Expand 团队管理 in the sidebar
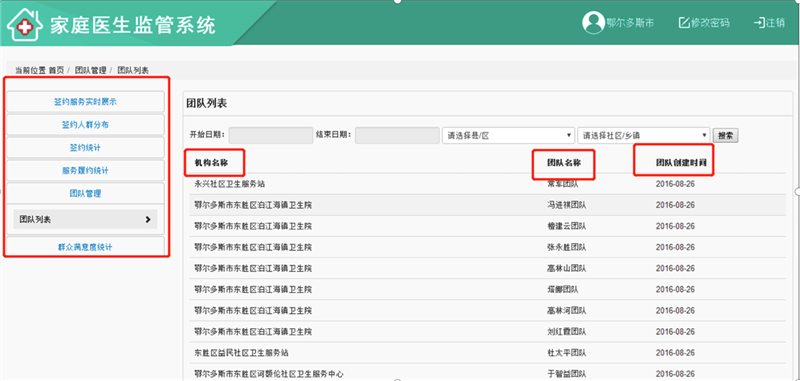The height and width of the screenshot is (381, 800). (x=85, y=193)
